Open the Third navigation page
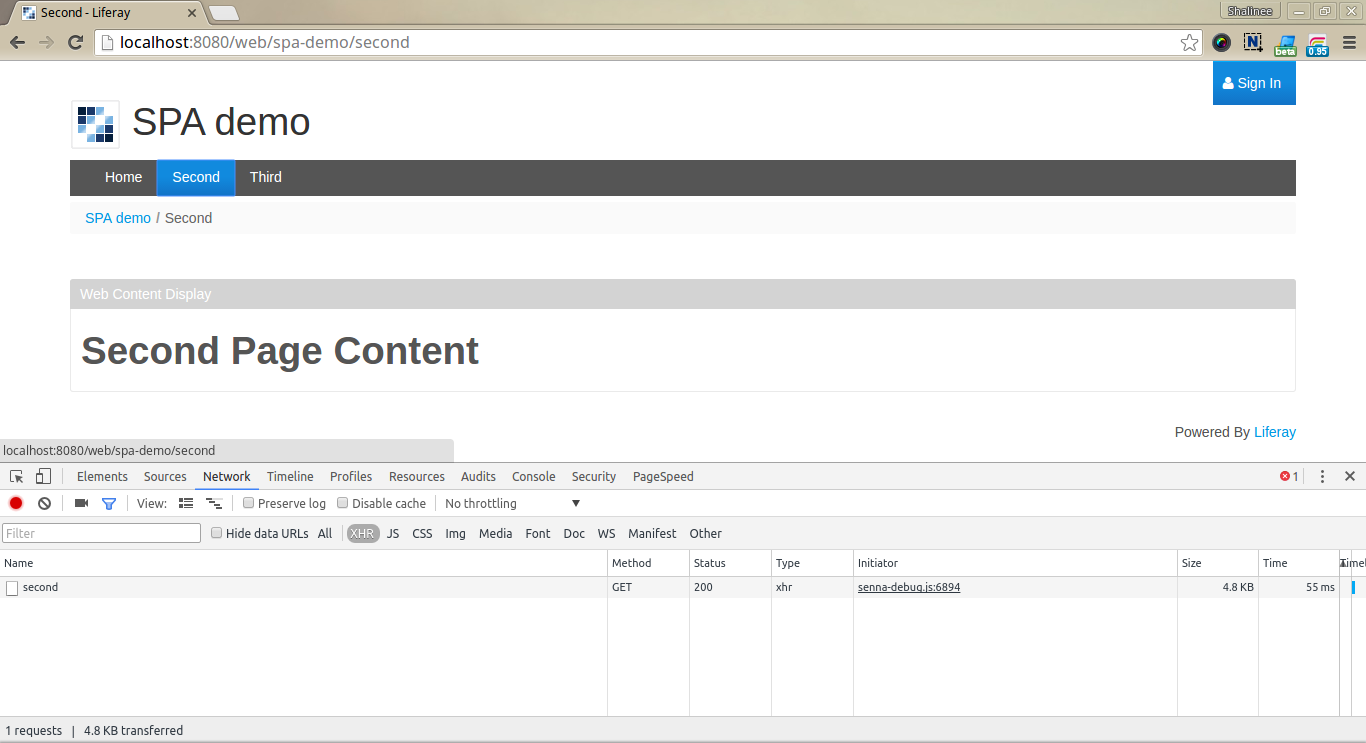This screenshot has width=1366, height=743. coord(266,177)
